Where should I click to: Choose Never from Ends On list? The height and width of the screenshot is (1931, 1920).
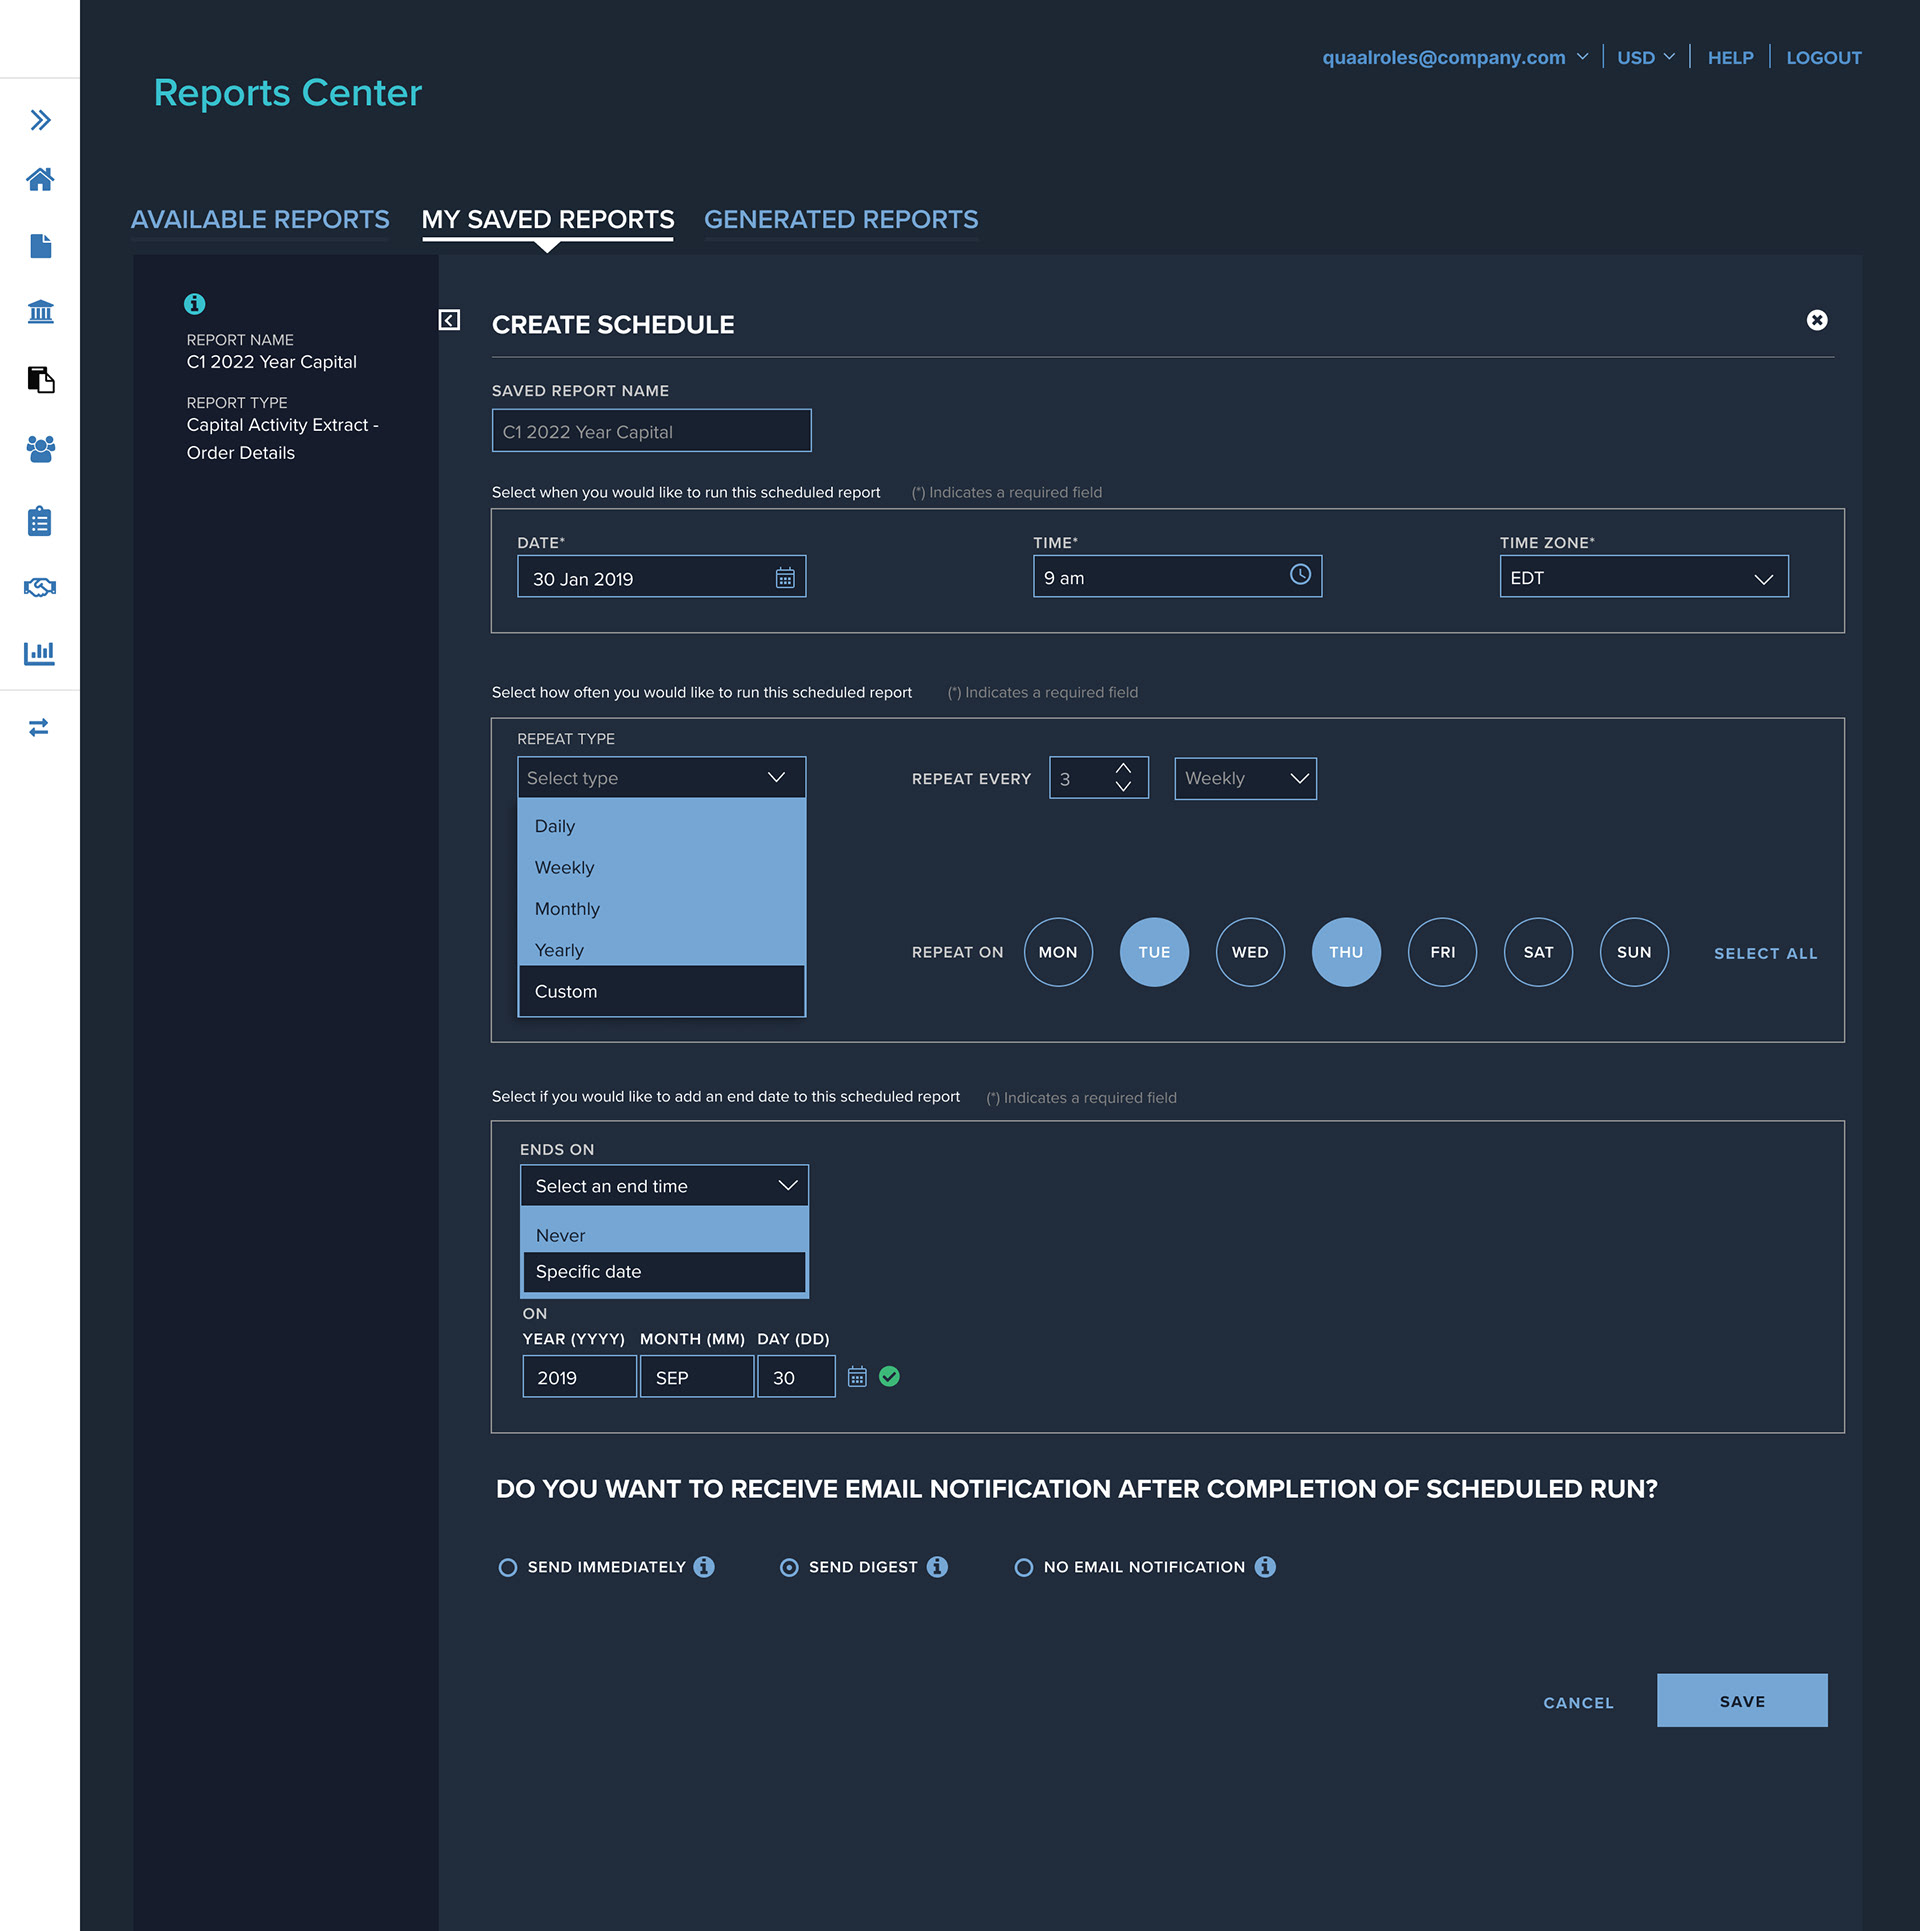[x=664, y=1235]
